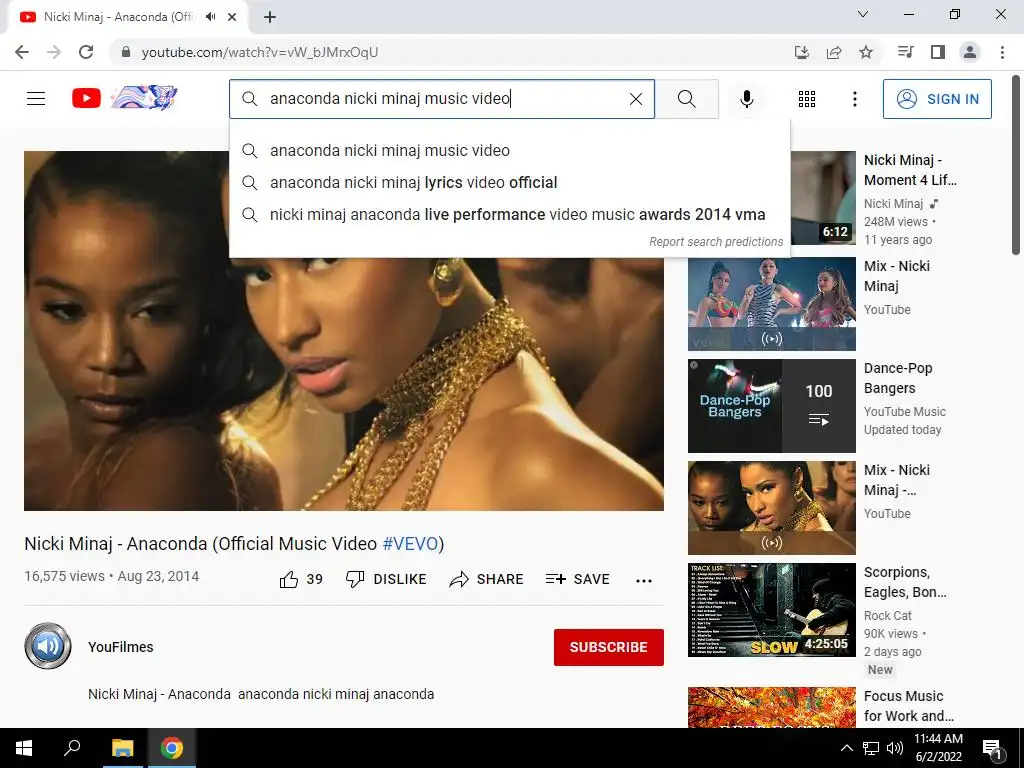Viewport: 1024px width, 768px height.
Task: Open the YouFilmes channel avatar
Action: 48,646
